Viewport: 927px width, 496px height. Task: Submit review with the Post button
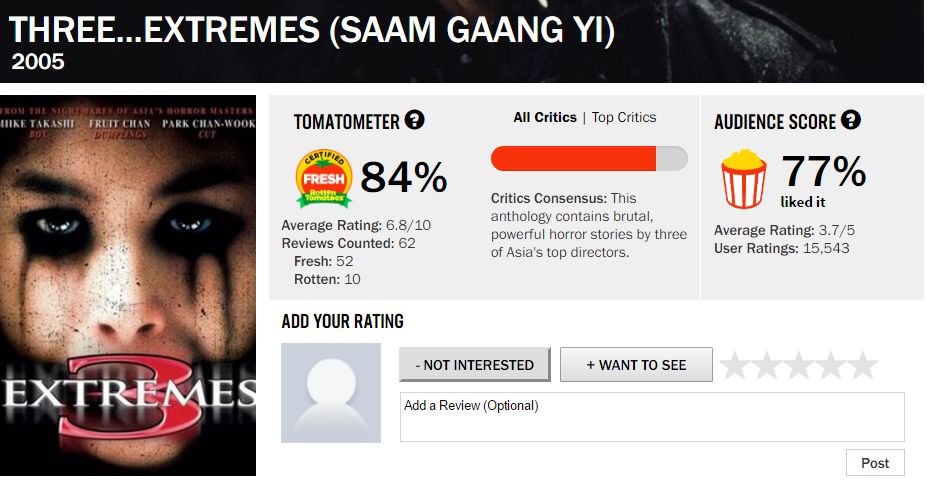pos(875,463)
